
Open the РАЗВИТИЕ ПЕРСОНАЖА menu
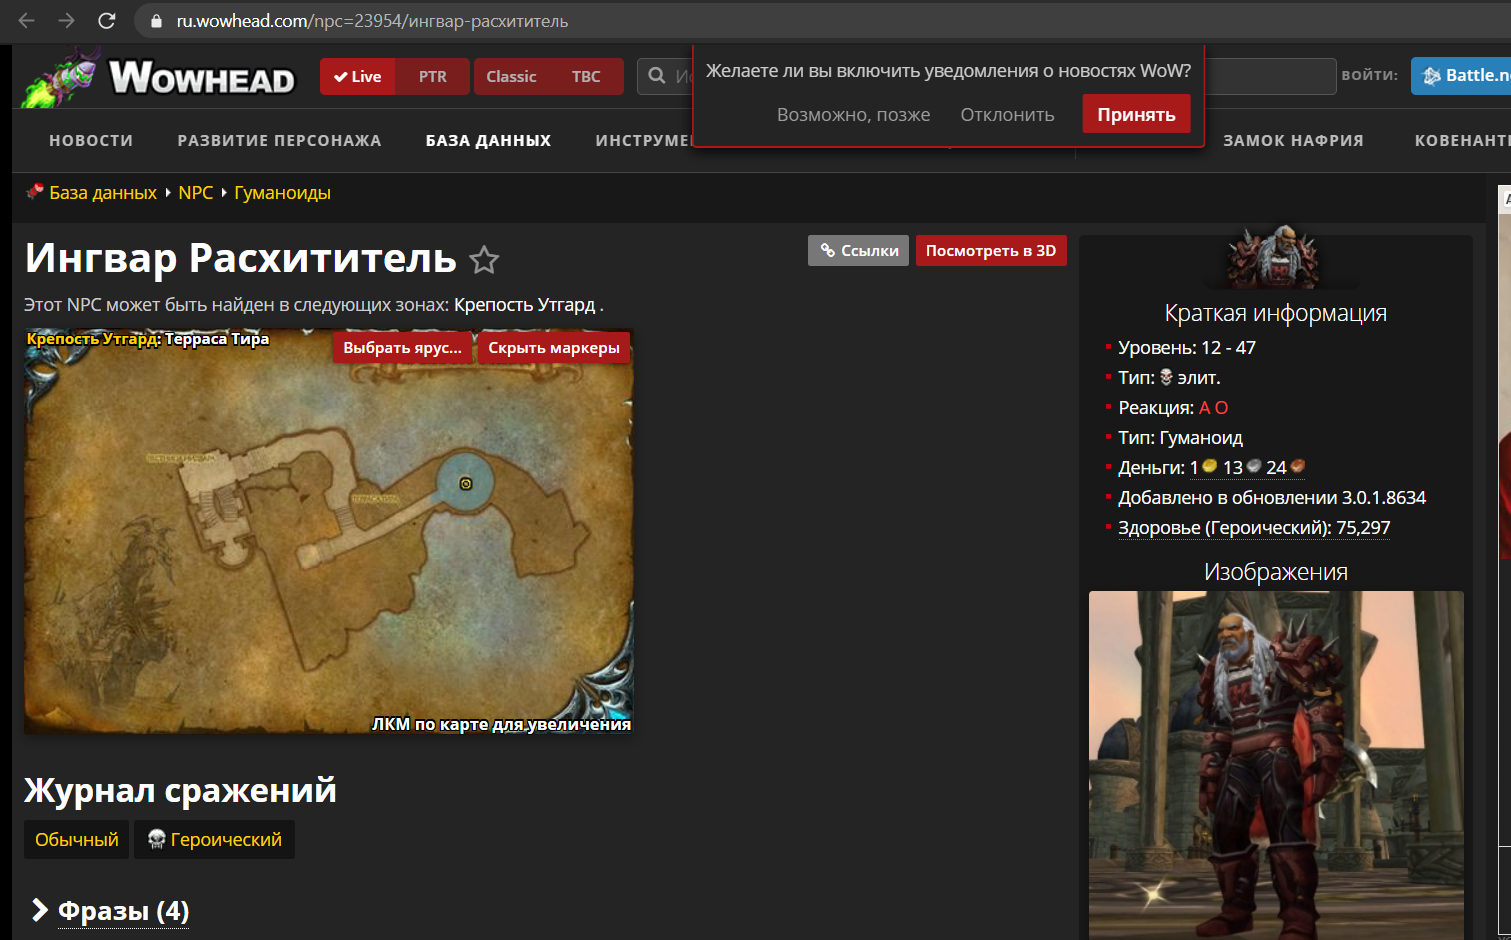click(280, 141)
